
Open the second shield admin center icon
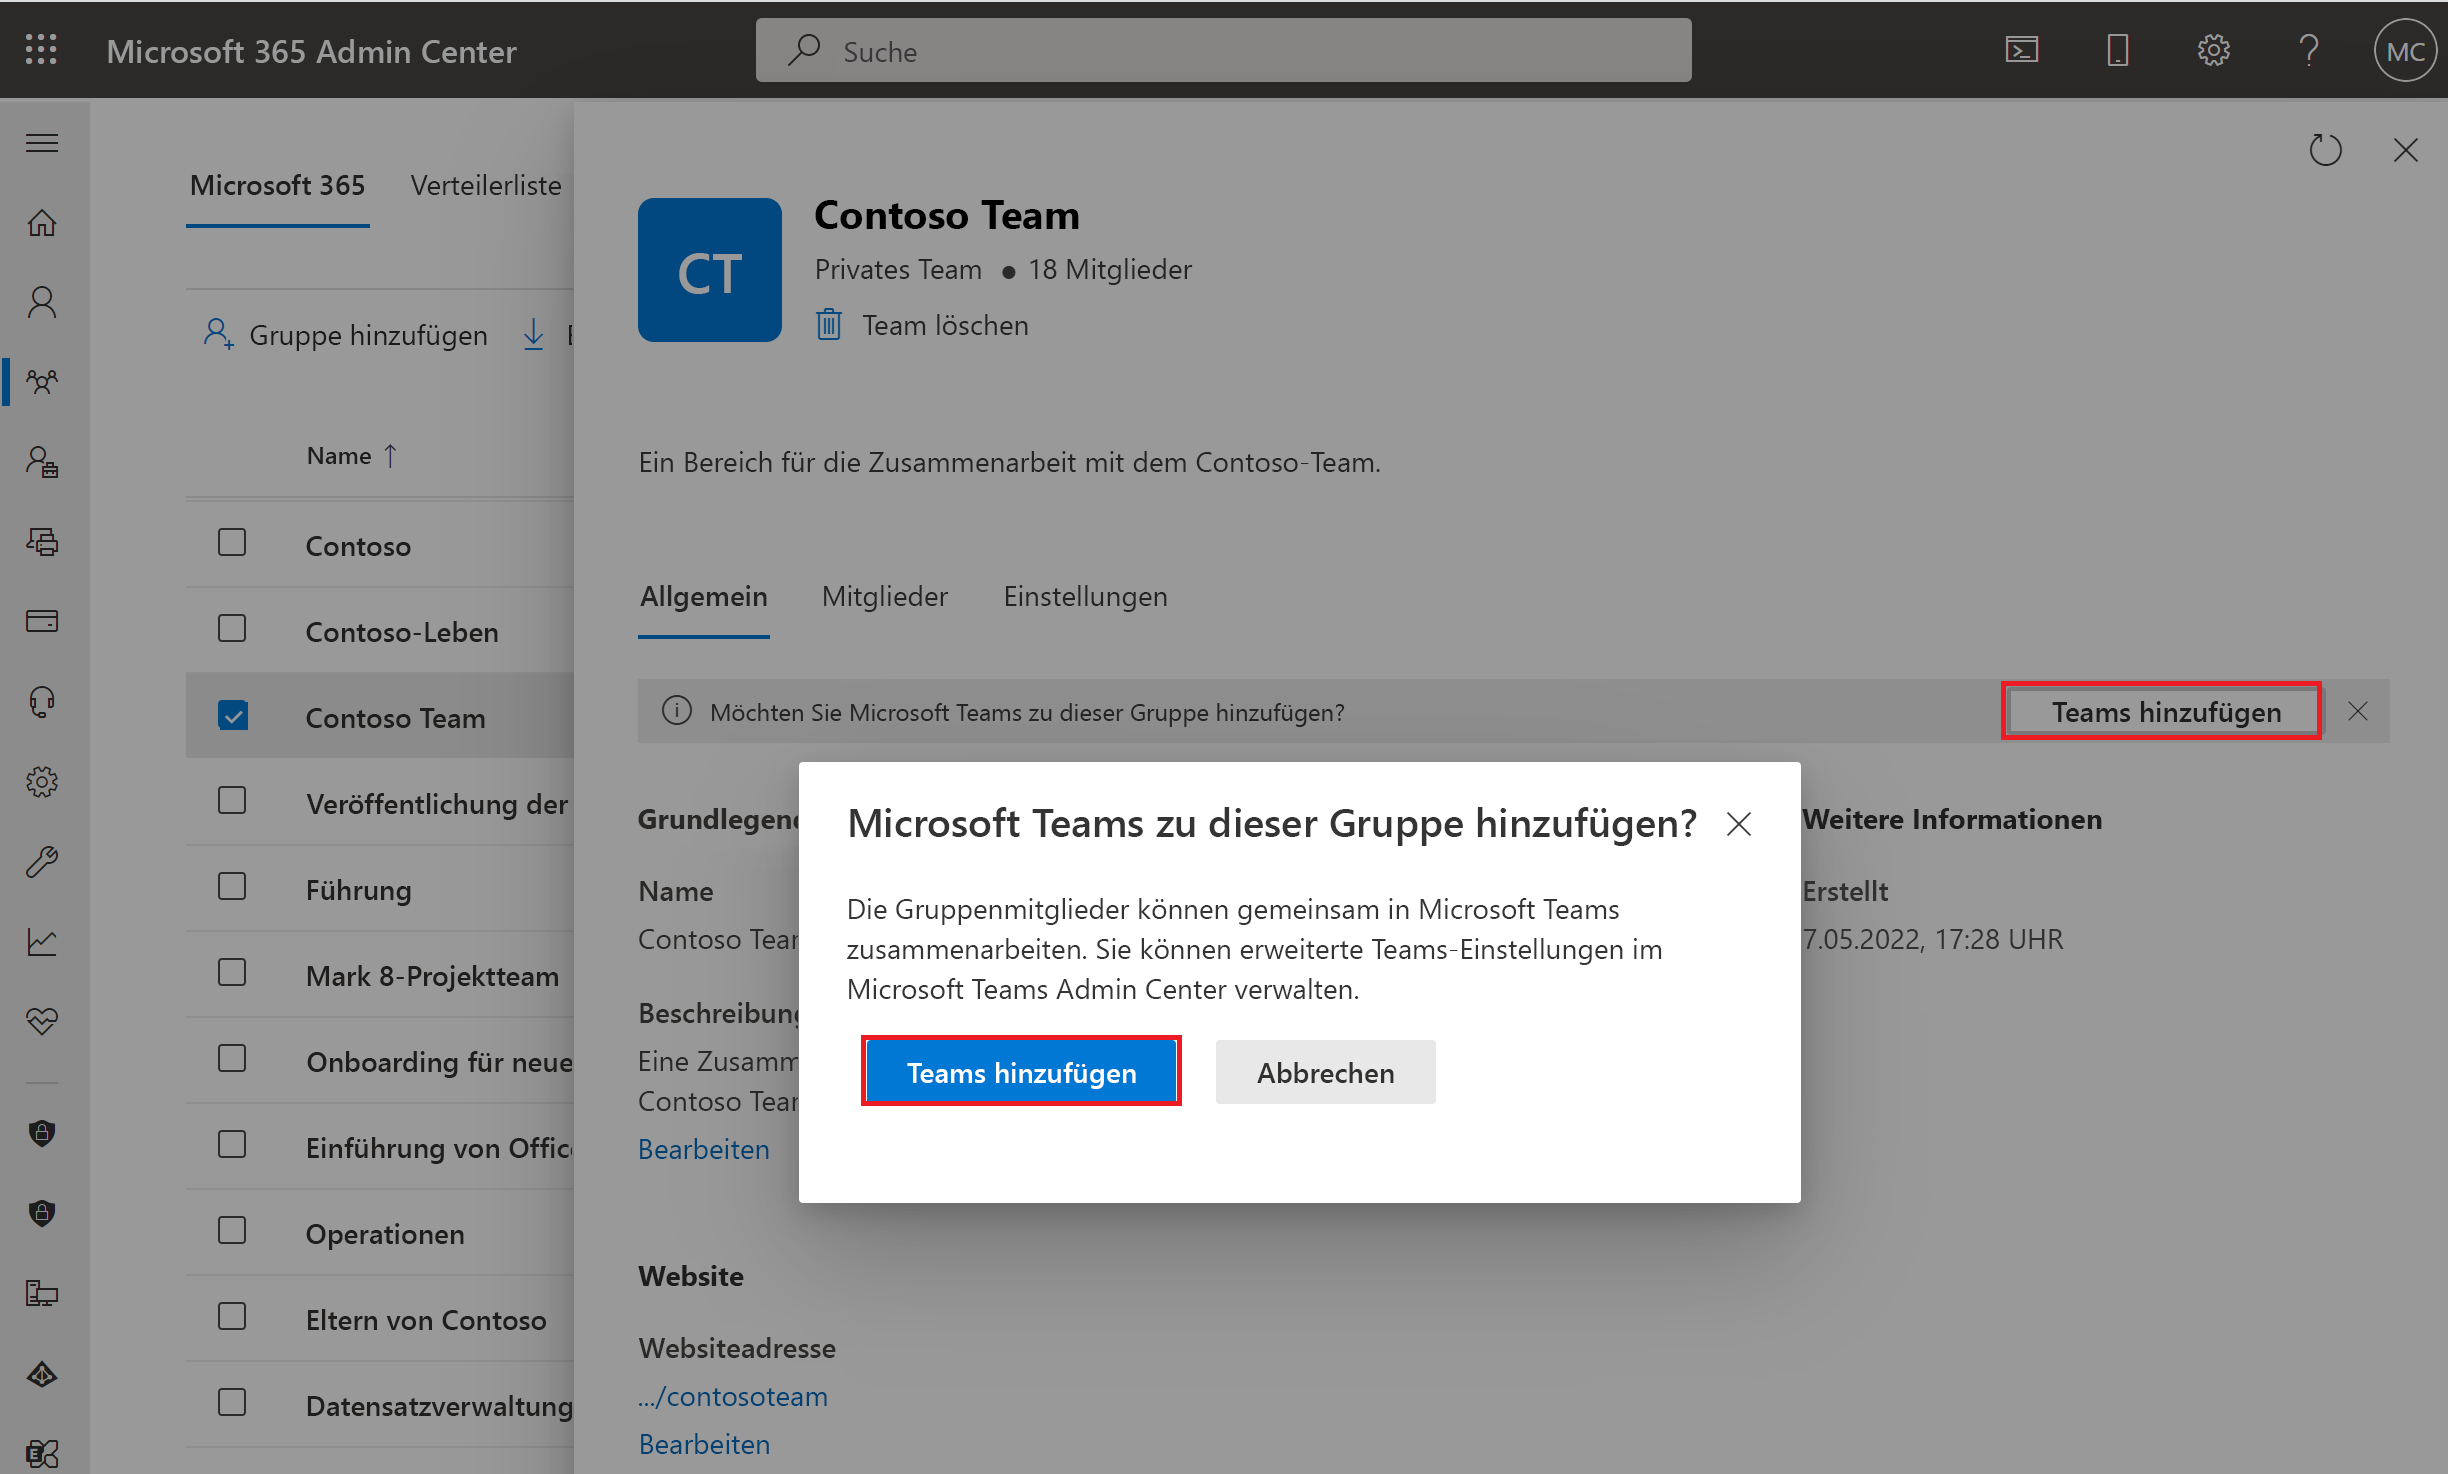pos(41,1213)
